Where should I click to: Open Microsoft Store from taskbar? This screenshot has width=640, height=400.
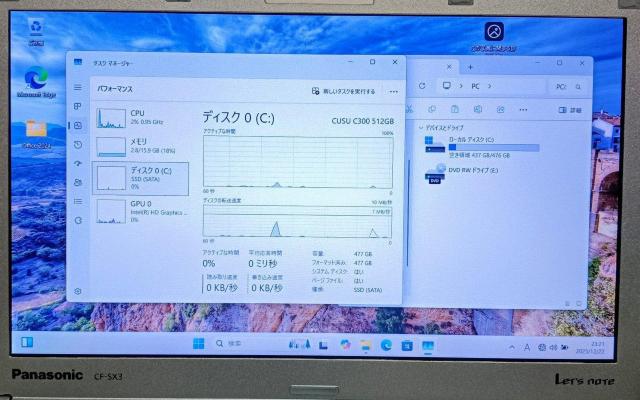pyautogui.click(x=407, y=346)
